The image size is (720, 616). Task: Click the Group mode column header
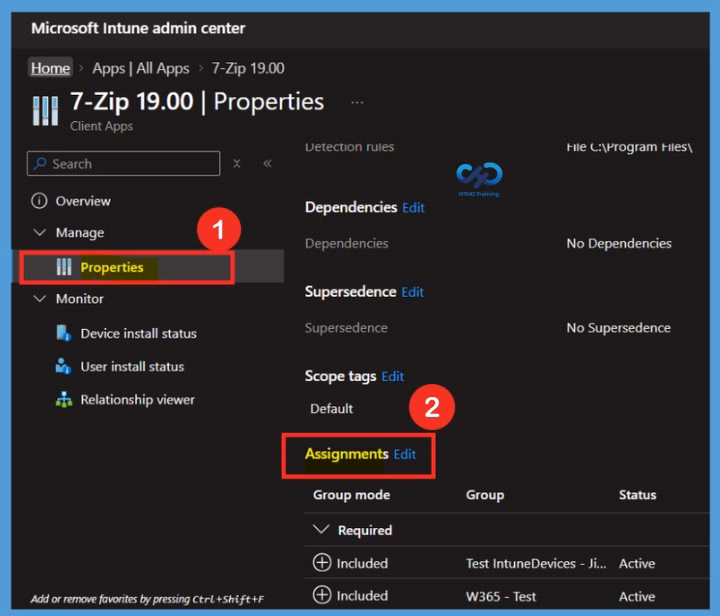coord(351,495)
